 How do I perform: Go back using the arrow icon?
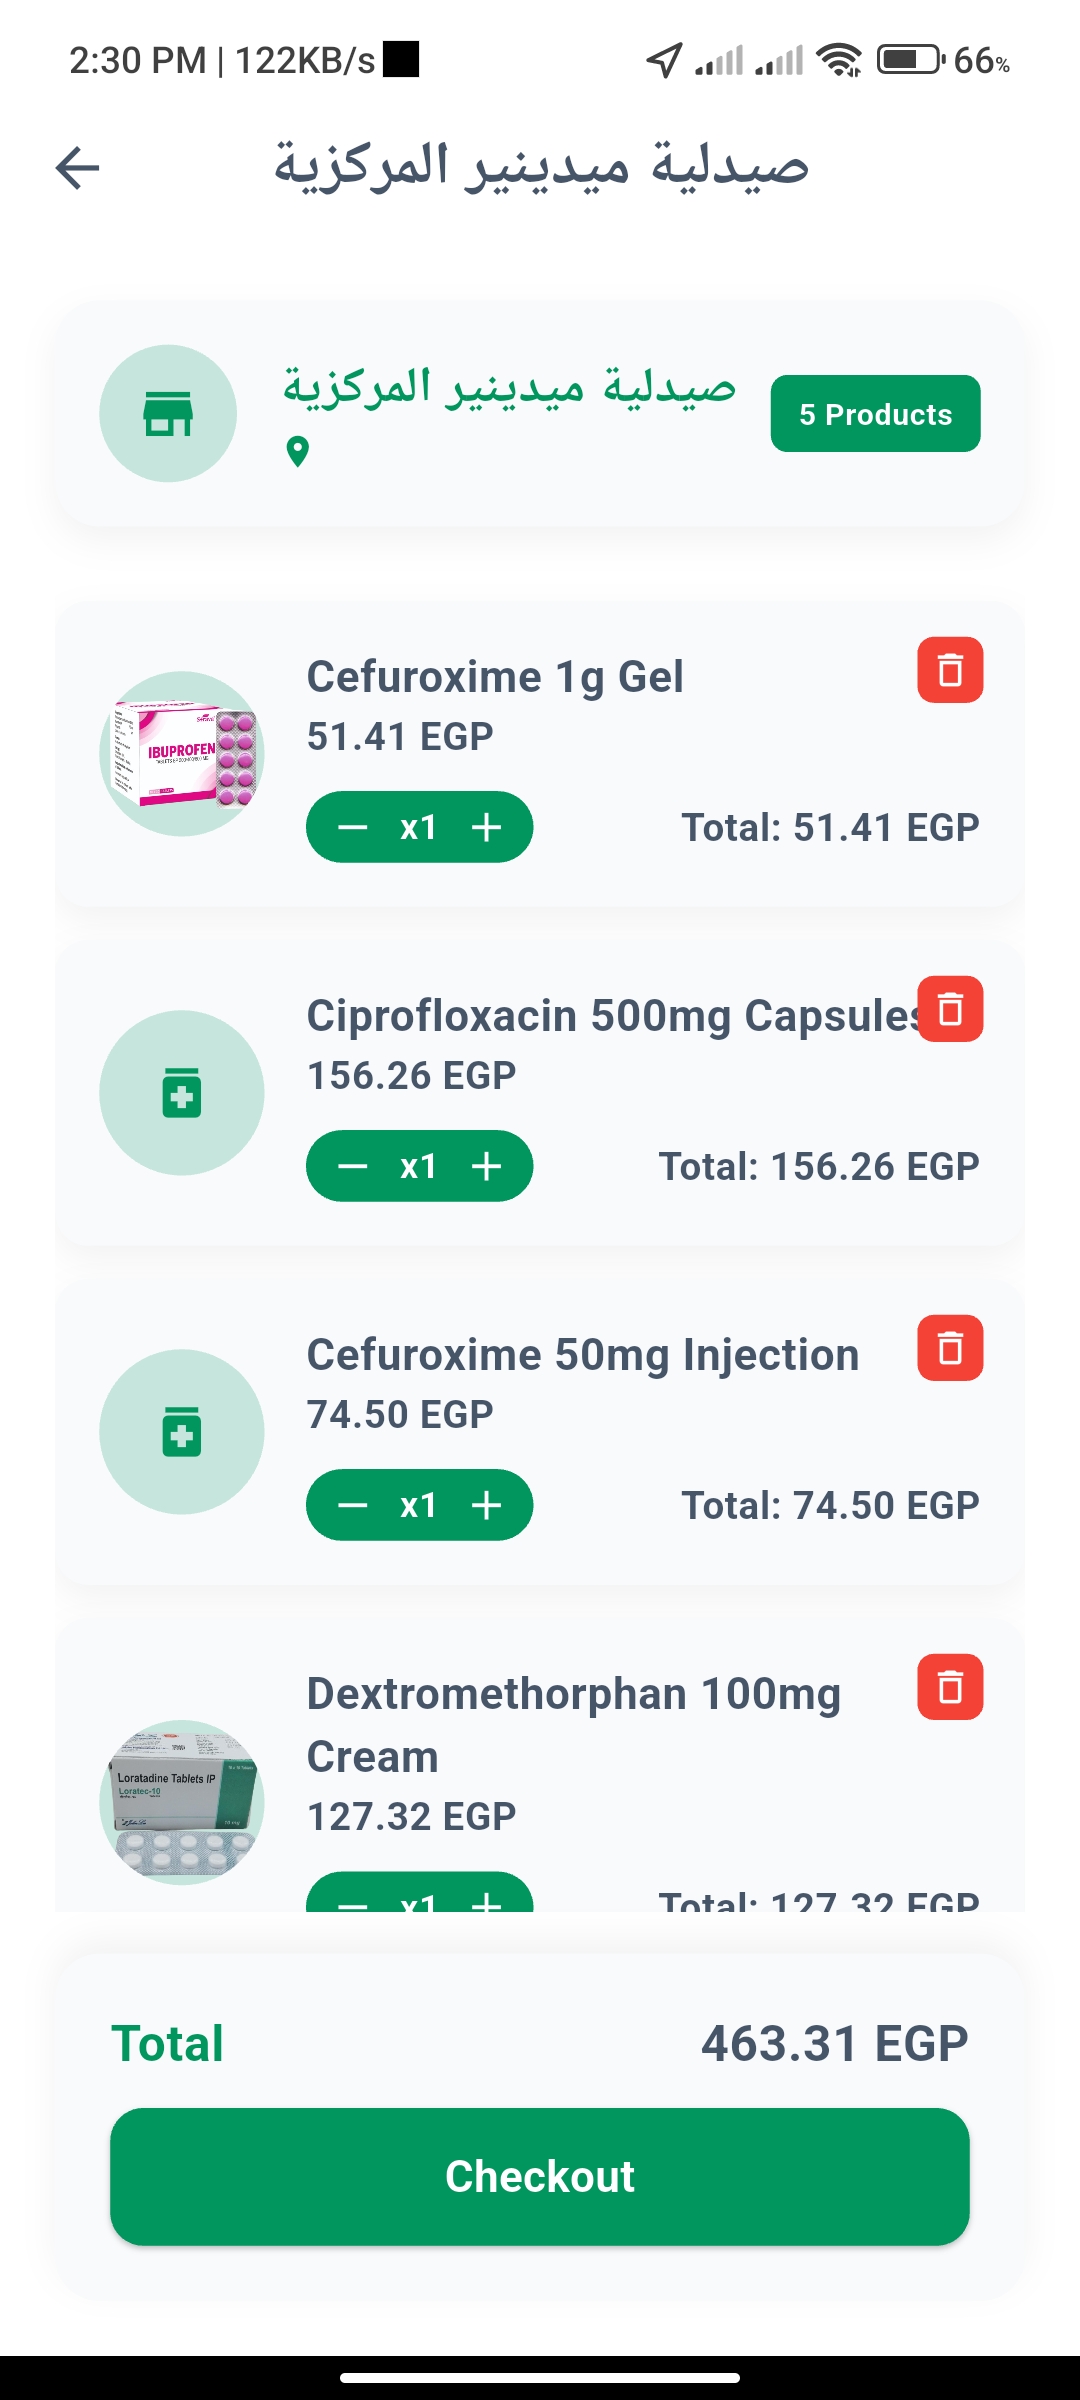tap(78, 167)
